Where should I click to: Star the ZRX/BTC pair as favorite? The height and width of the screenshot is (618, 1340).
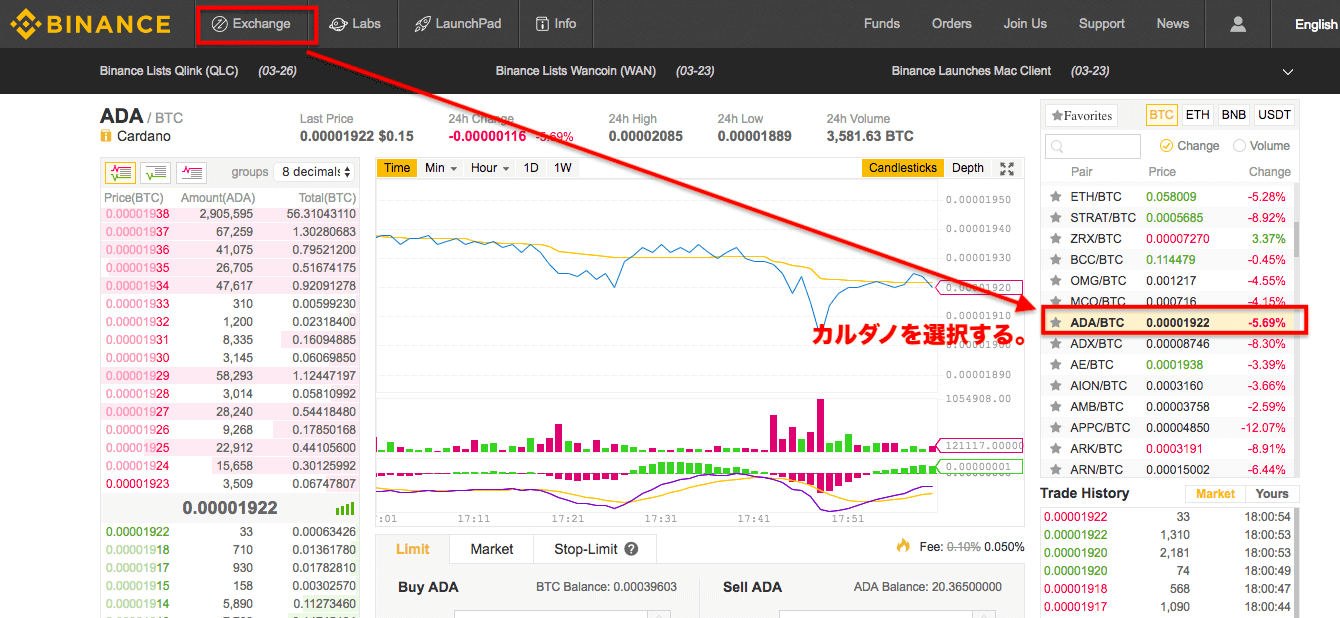pyautogui.click(x=1055, y=239)
